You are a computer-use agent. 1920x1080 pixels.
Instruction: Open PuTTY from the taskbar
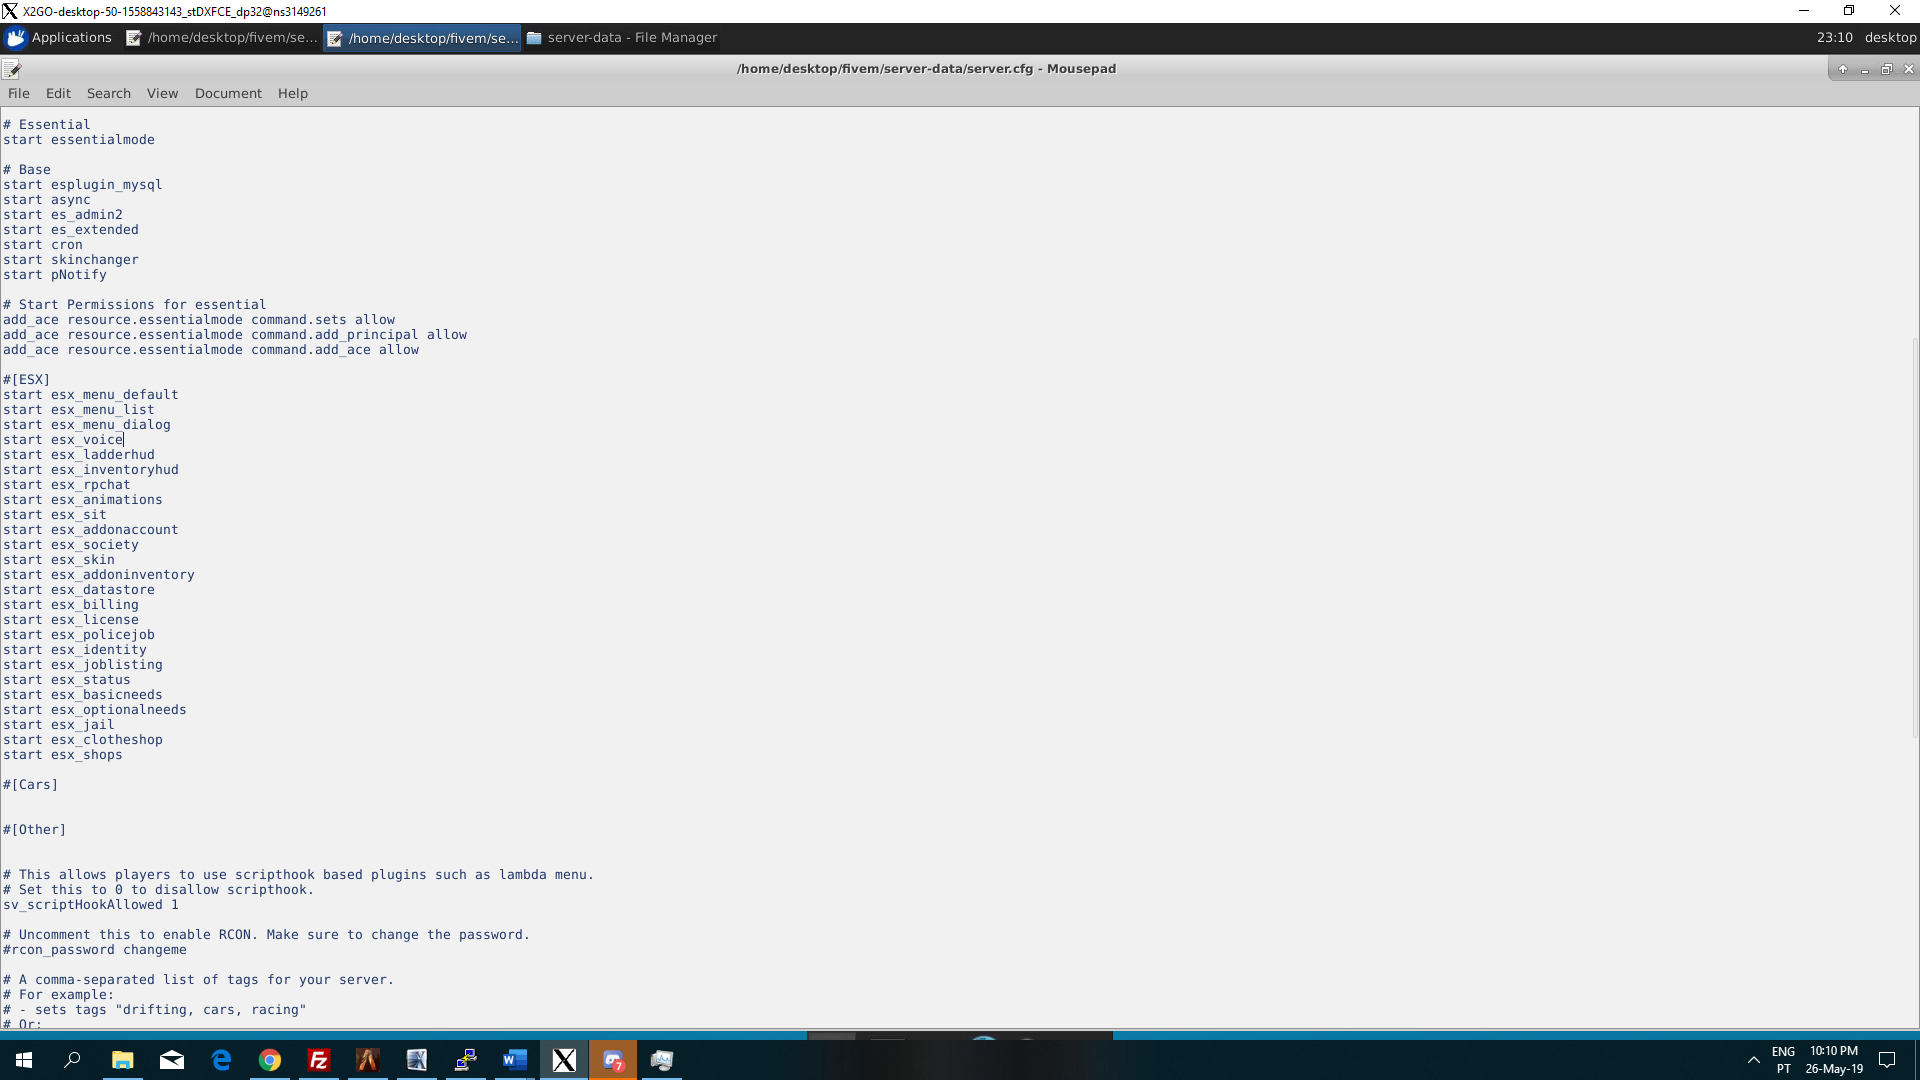click(466, 1060)
